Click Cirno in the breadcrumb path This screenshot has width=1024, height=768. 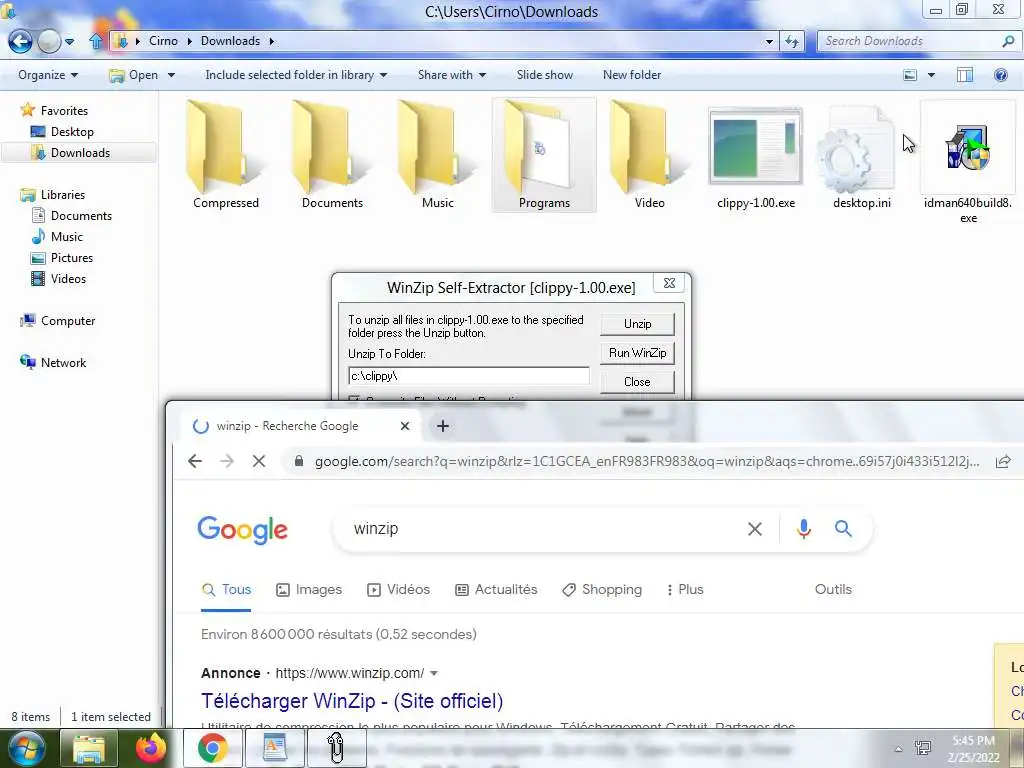[x=163, y=40]
